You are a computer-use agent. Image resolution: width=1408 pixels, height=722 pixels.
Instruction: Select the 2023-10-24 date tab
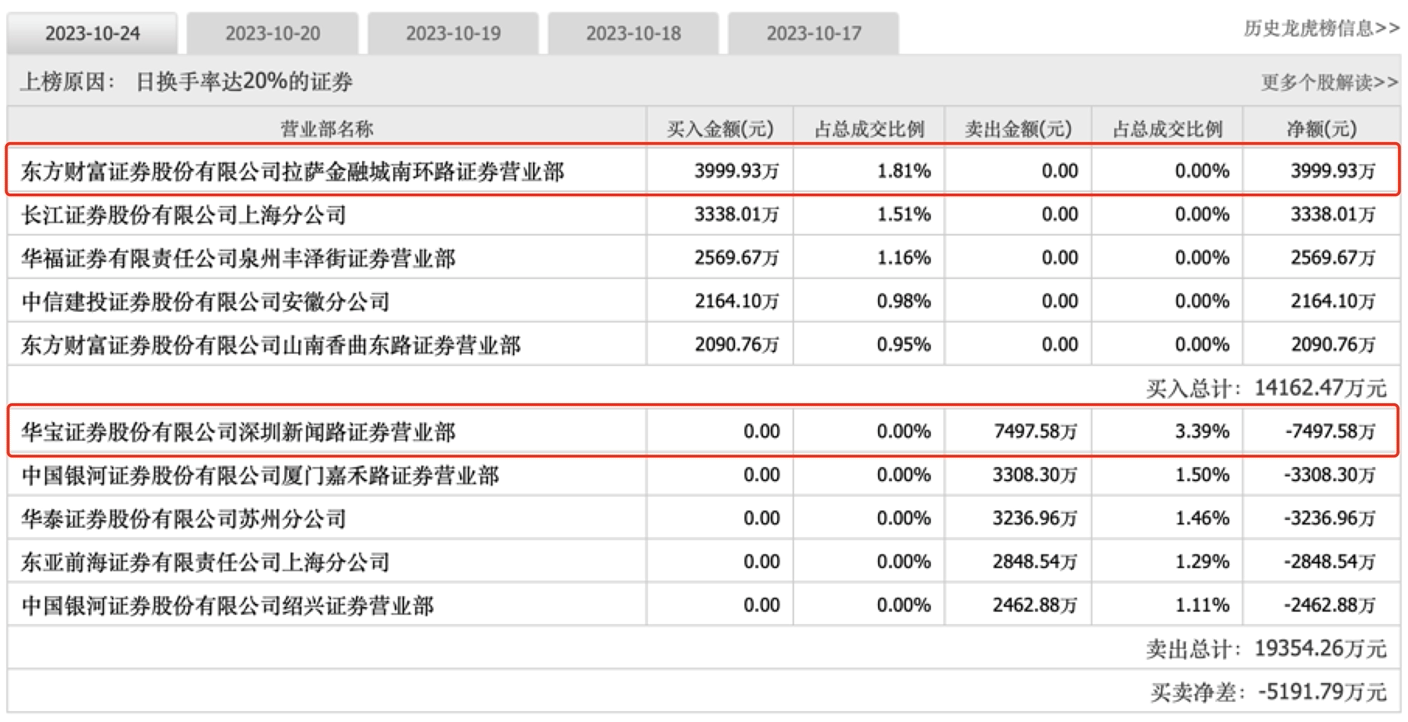93,33
